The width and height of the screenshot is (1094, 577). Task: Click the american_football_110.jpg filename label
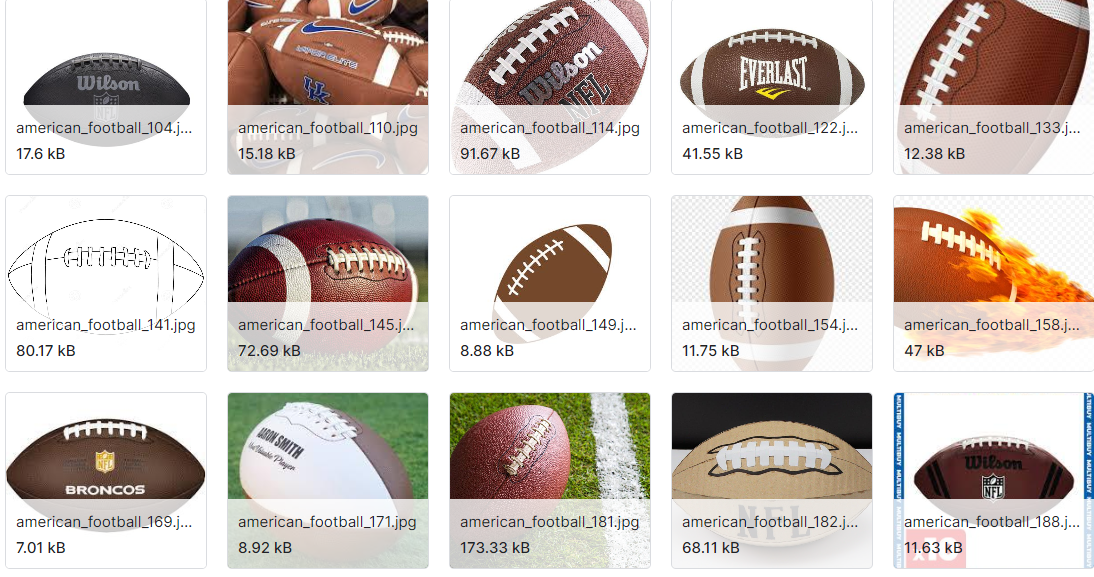pos(328,128)
